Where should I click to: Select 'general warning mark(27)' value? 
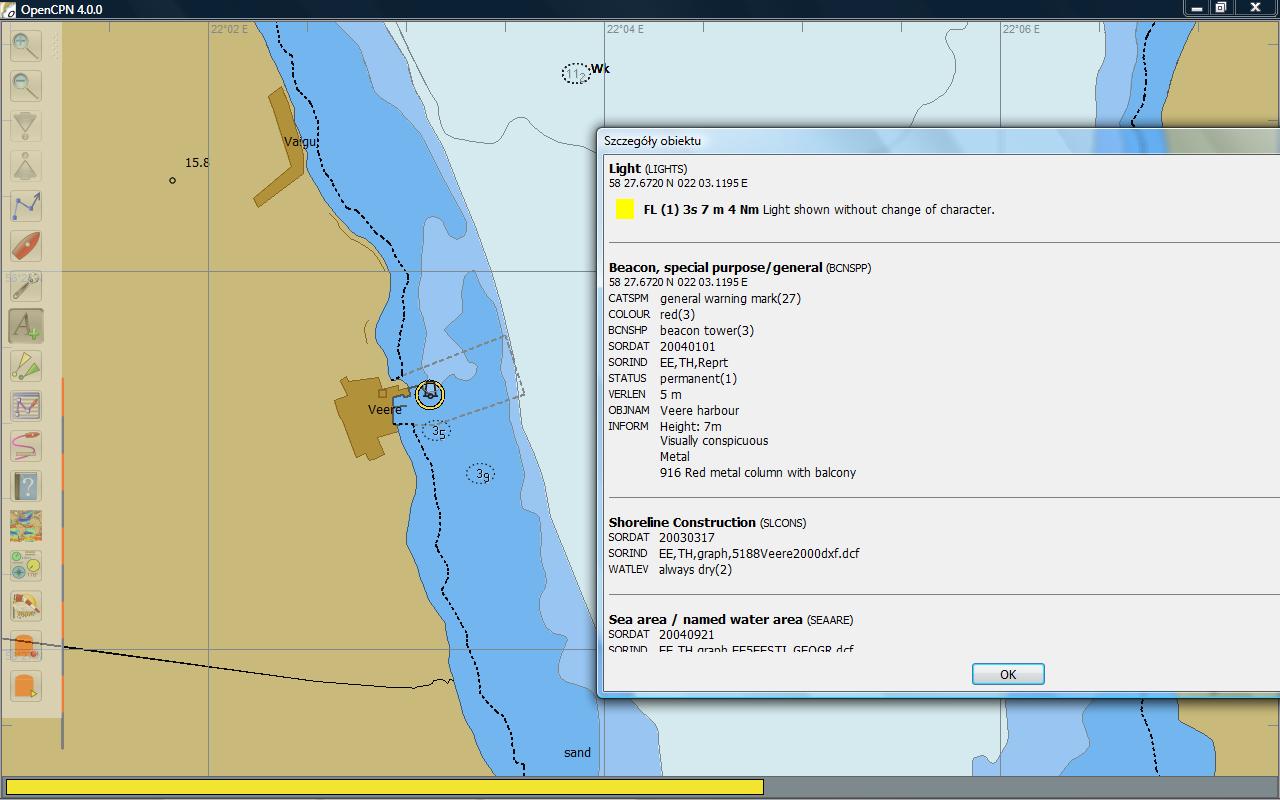[730, 298]
